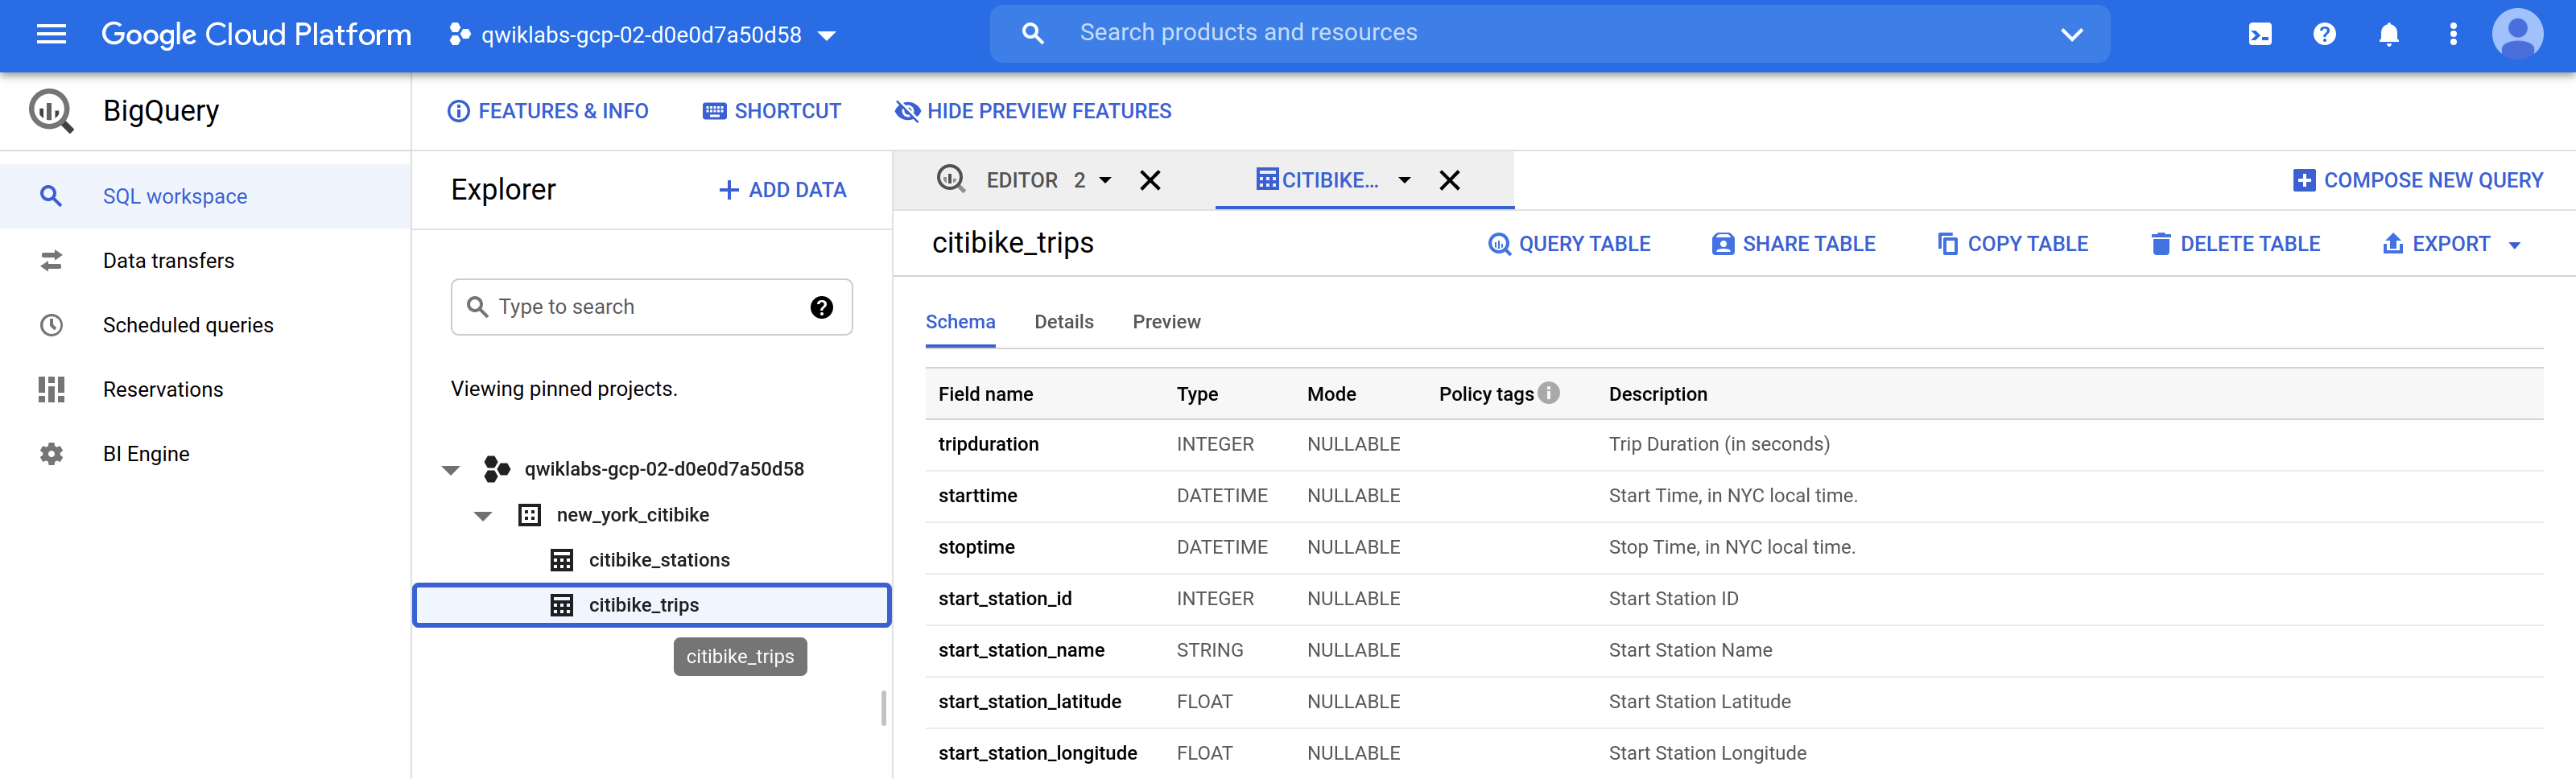Screen dimensions: 2576x779
Task: Close the CITIBIKE table tab
Action: pyautogui.click(x=1449, y=181)
